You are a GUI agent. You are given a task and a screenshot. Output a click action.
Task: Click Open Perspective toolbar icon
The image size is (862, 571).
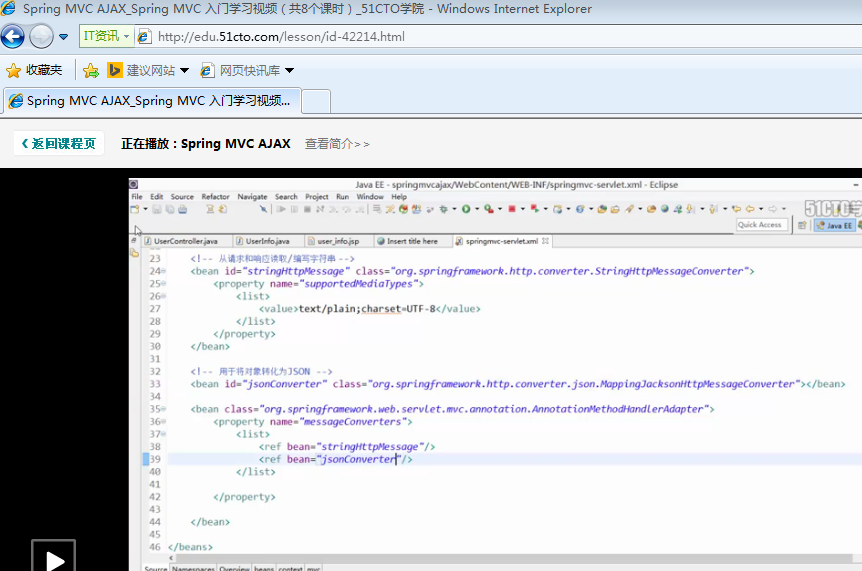coord(802,225)
